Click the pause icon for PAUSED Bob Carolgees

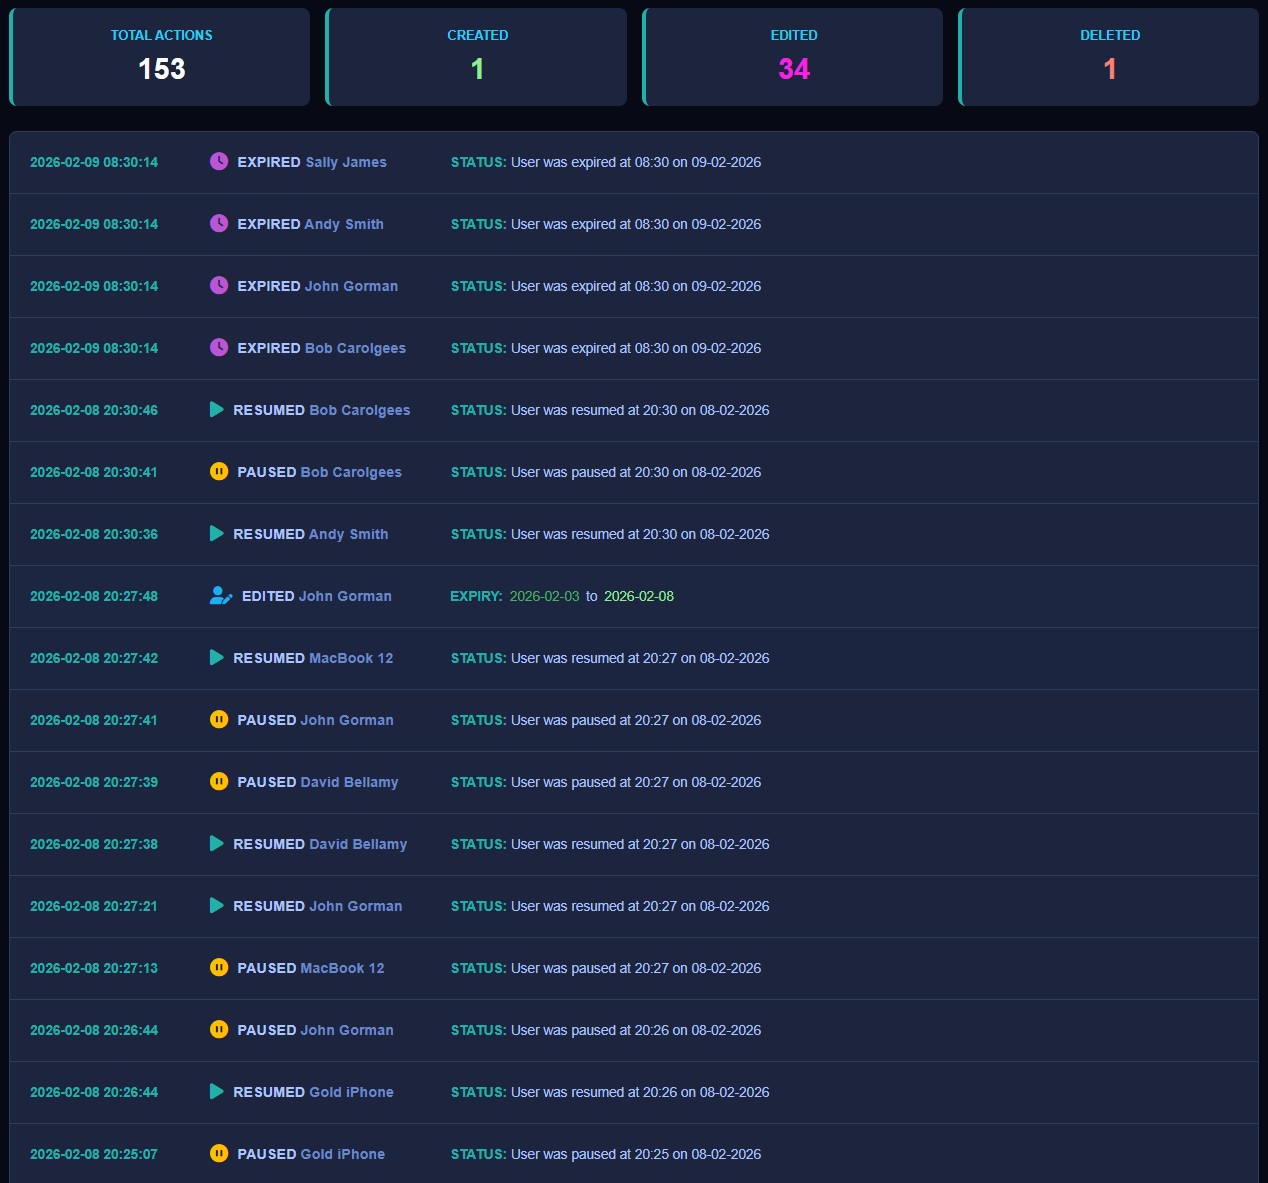[218, 471]
